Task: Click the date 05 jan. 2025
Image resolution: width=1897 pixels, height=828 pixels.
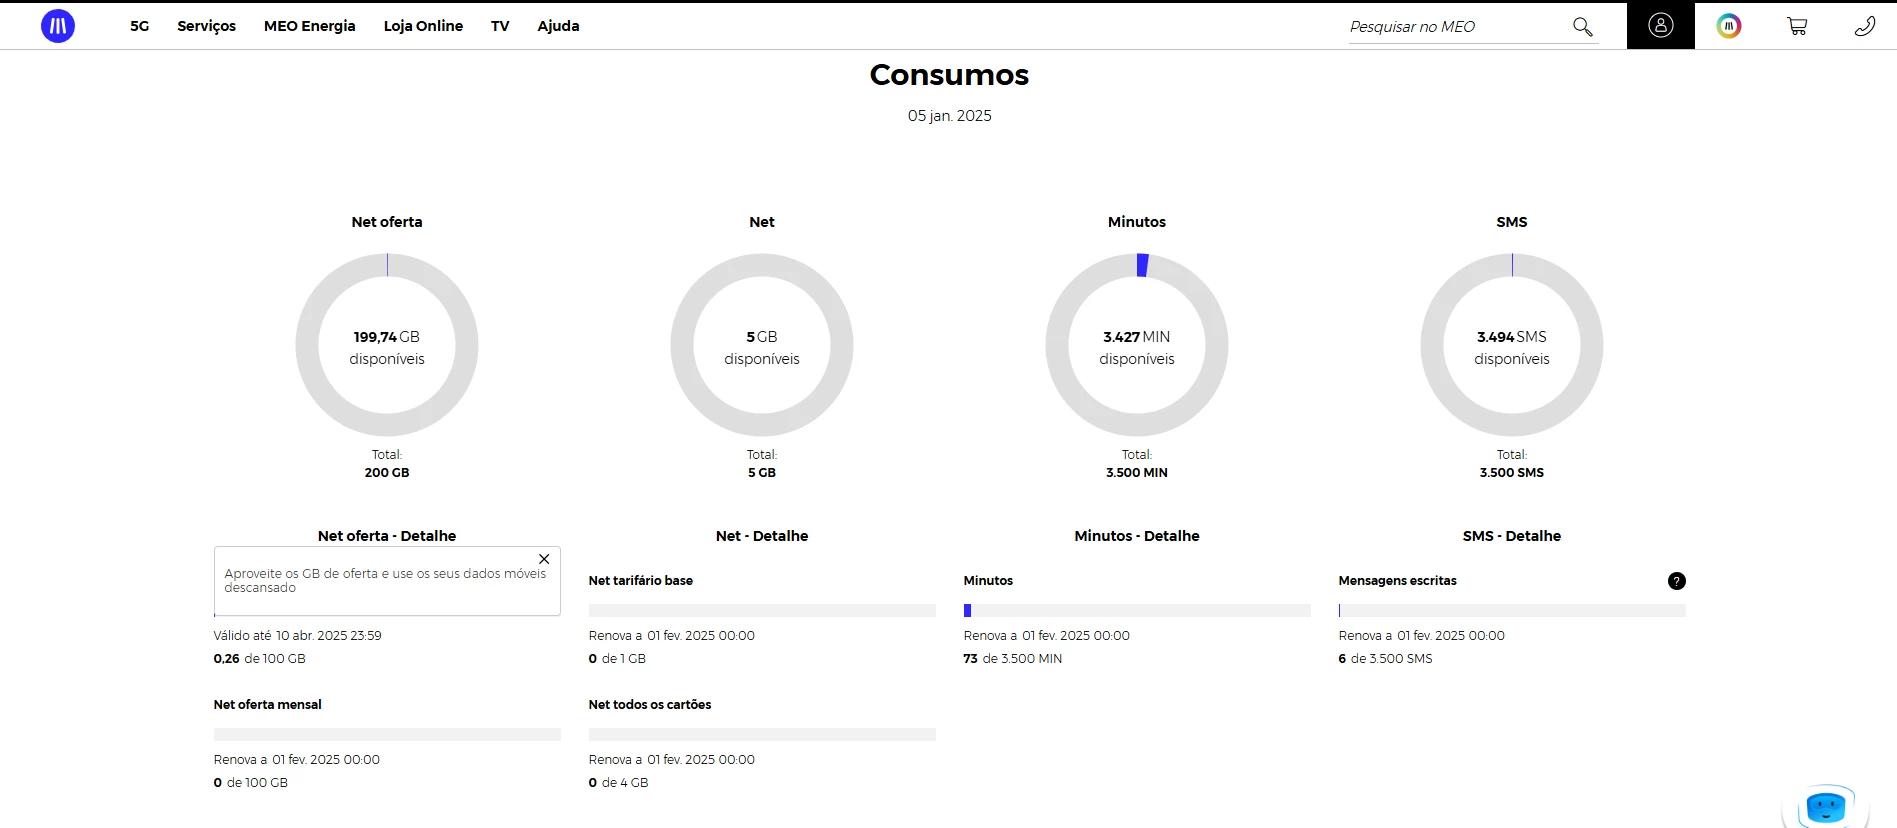Action: [x=949, y=116]
